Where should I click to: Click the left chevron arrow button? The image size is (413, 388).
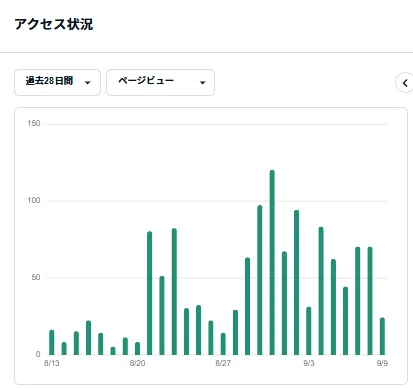tap(404, 83)
